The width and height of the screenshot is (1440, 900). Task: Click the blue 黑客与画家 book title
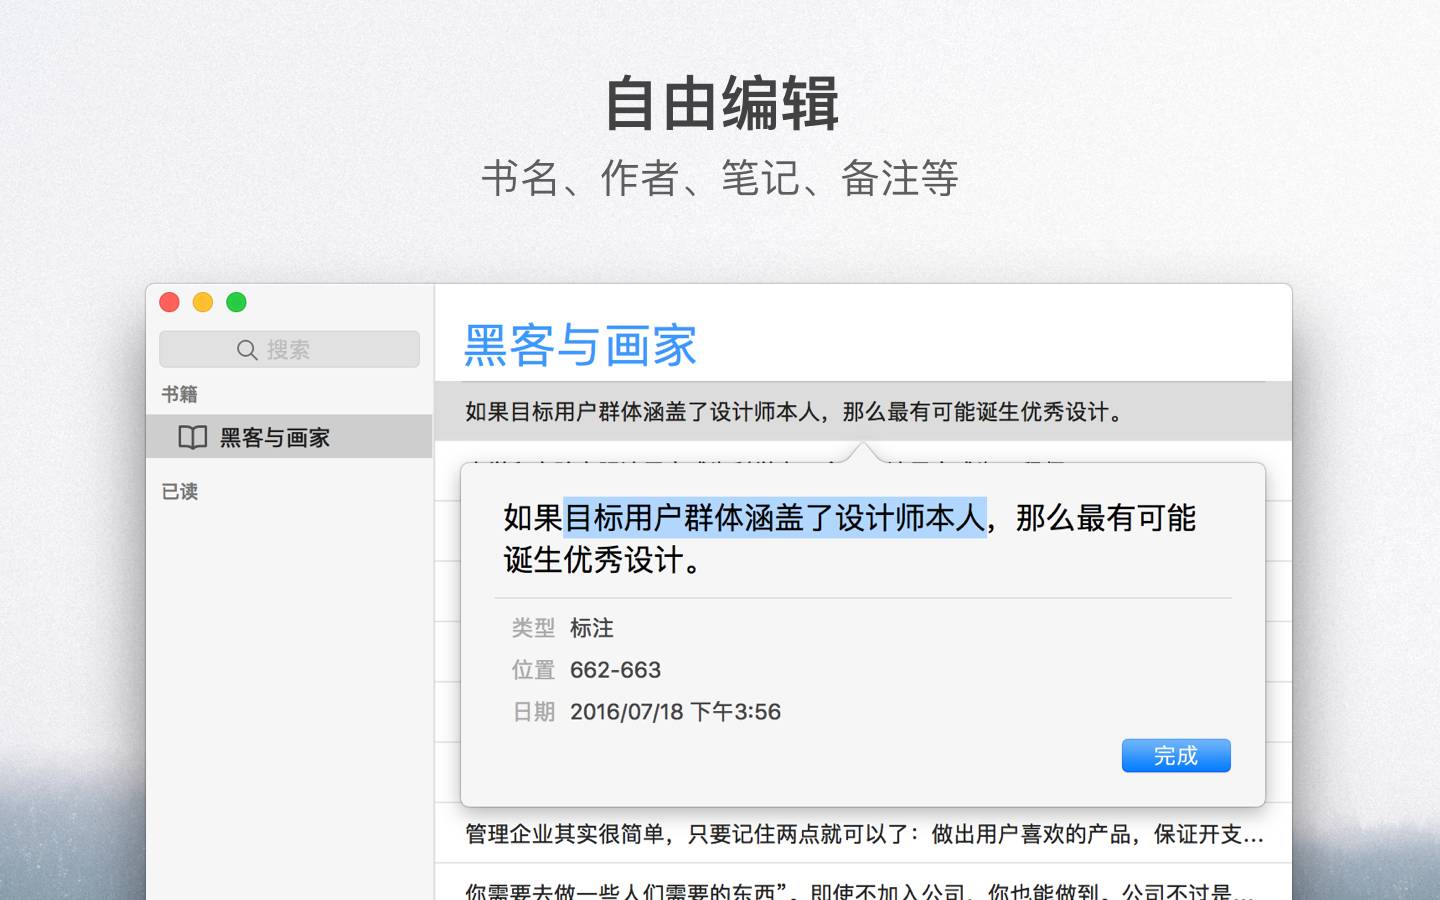tap(580, 346)
